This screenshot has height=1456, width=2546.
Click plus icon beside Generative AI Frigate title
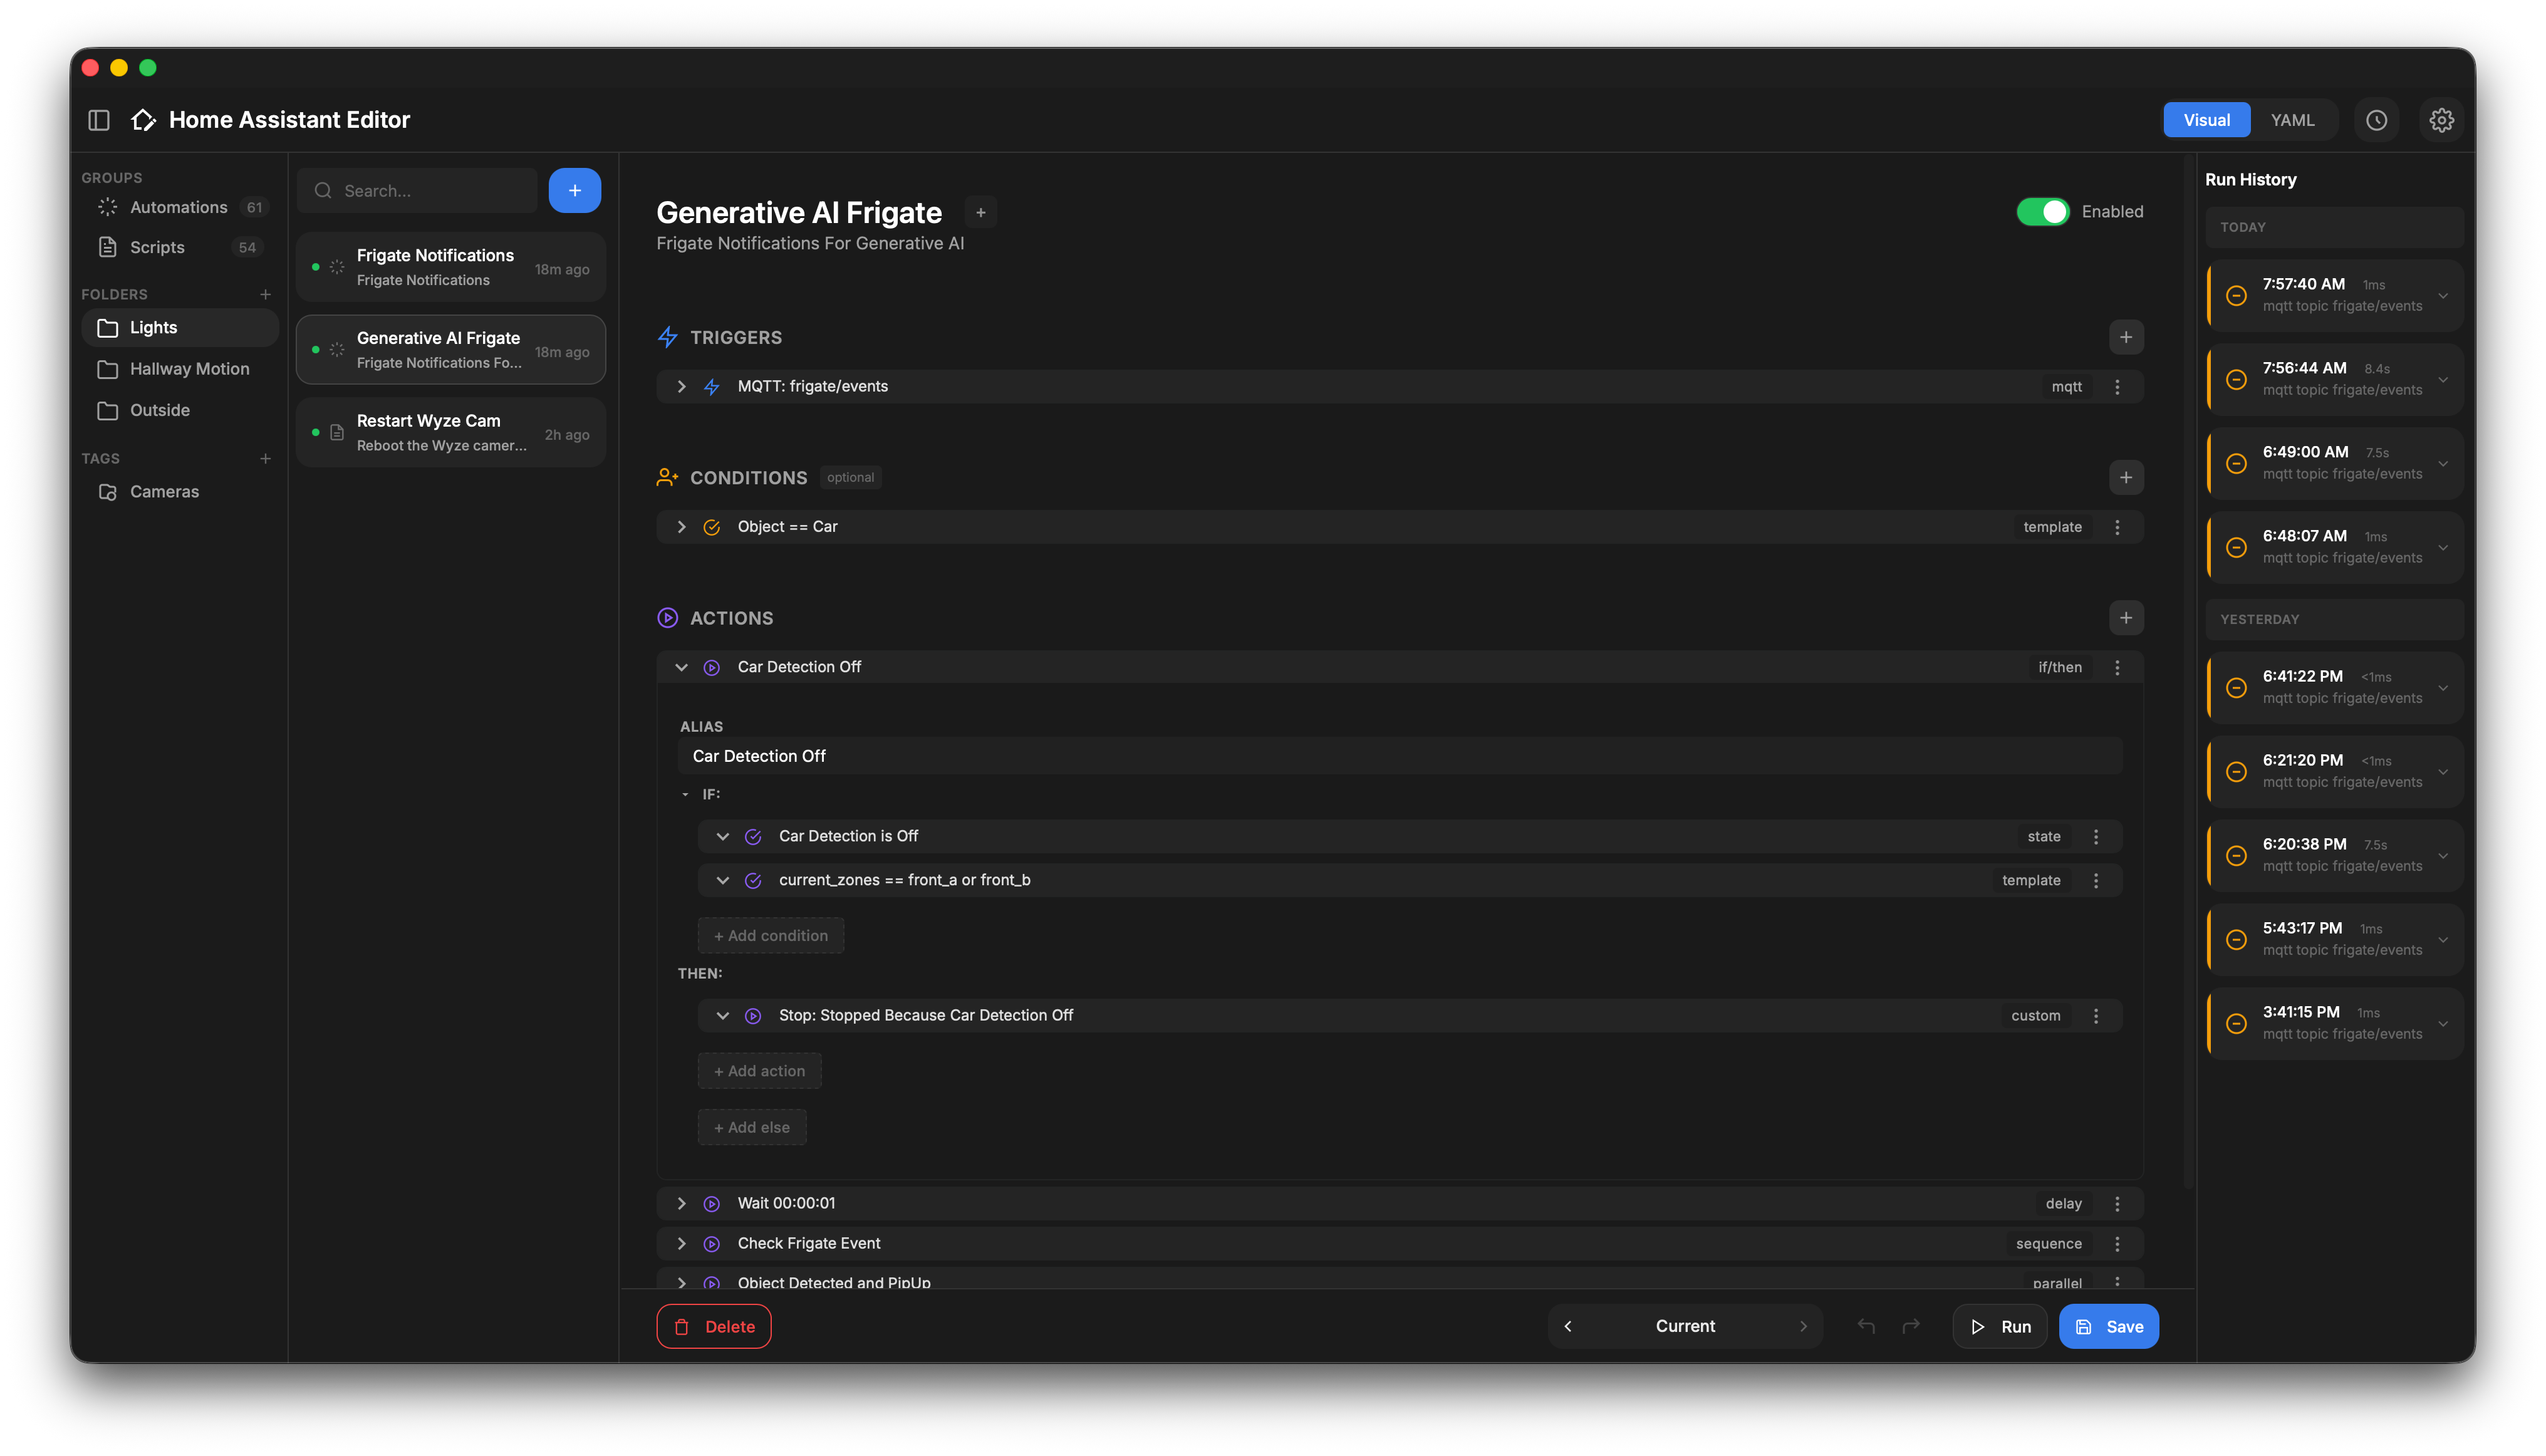point(980,212)
